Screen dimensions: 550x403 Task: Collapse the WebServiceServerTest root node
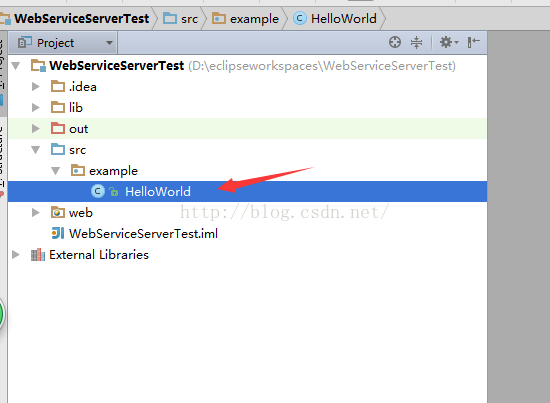tap(16, 66)
